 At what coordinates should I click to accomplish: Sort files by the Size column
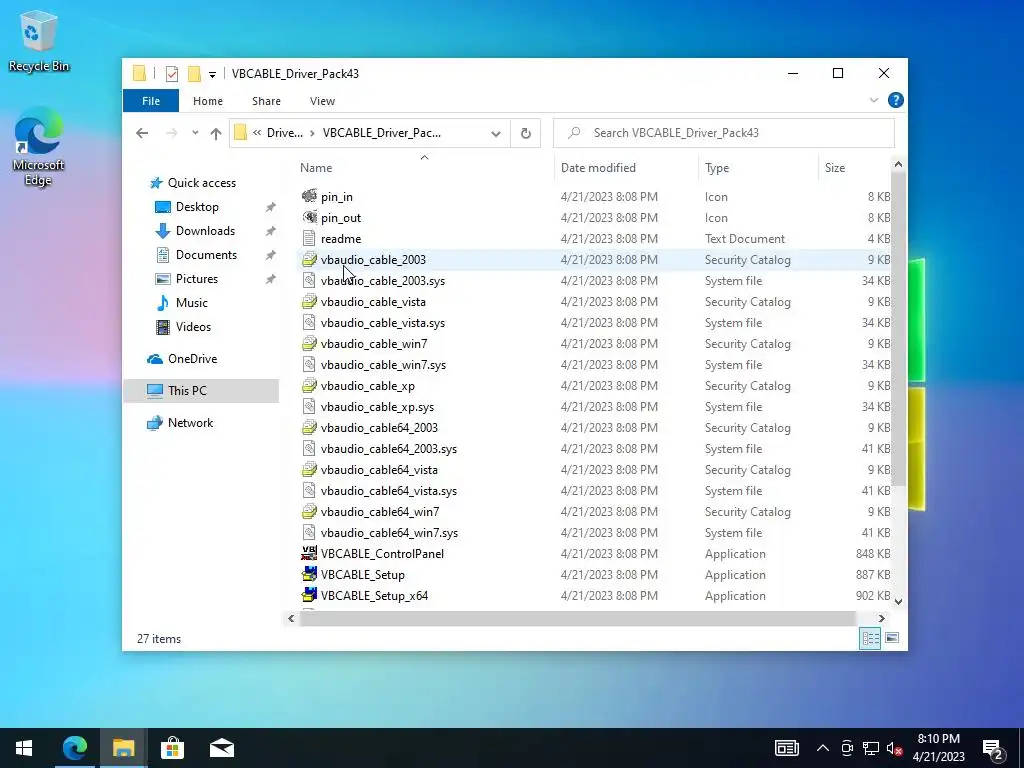point(835,168)
